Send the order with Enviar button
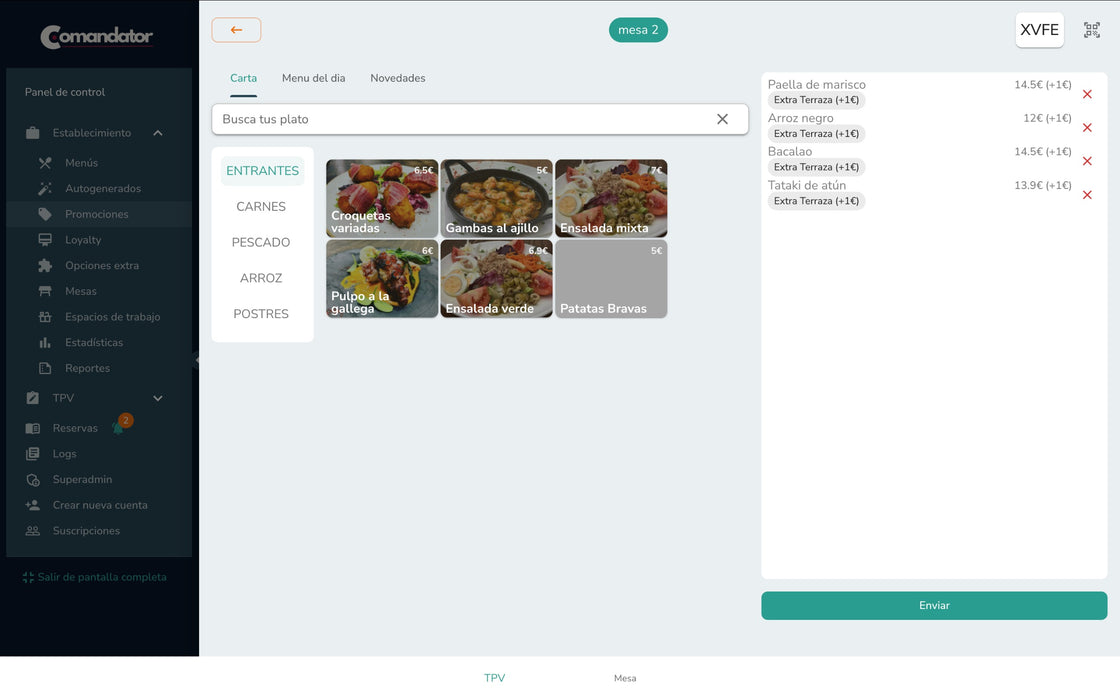 (934, 606)
